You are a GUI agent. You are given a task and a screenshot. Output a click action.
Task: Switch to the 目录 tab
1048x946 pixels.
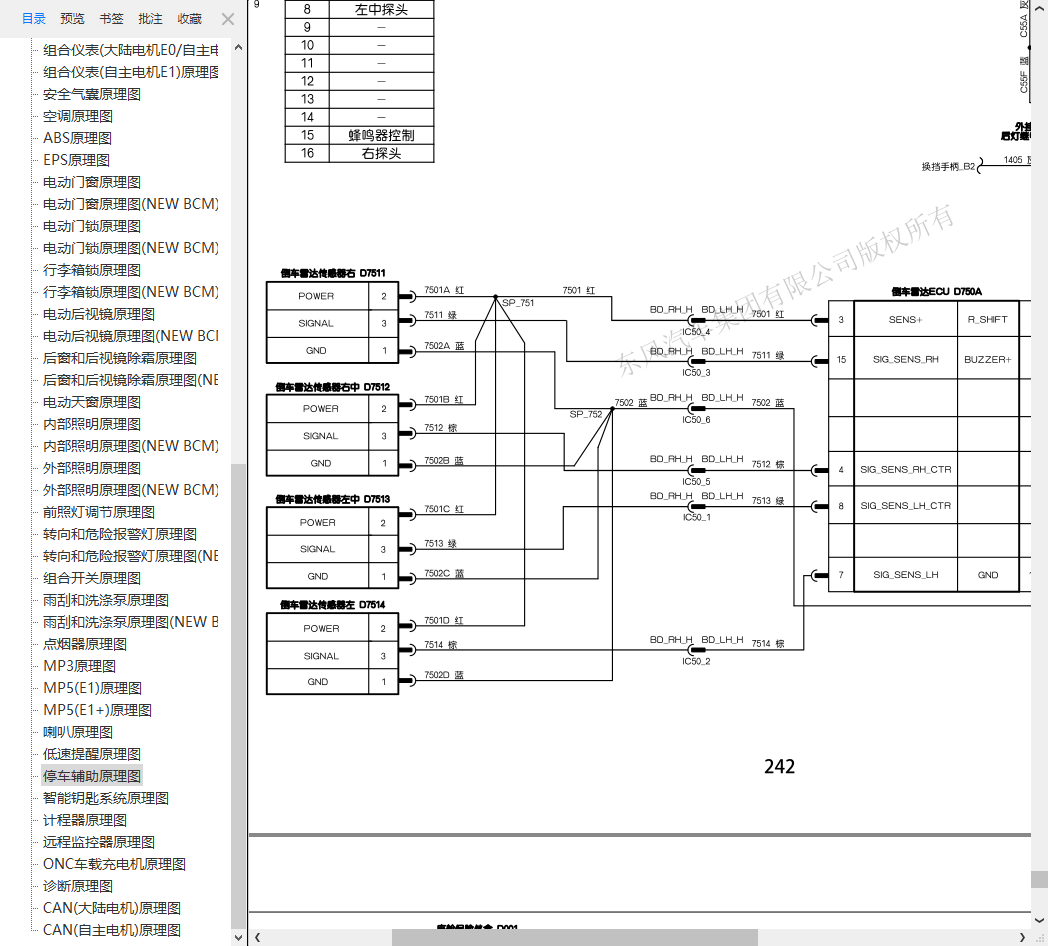coord(33,19)
